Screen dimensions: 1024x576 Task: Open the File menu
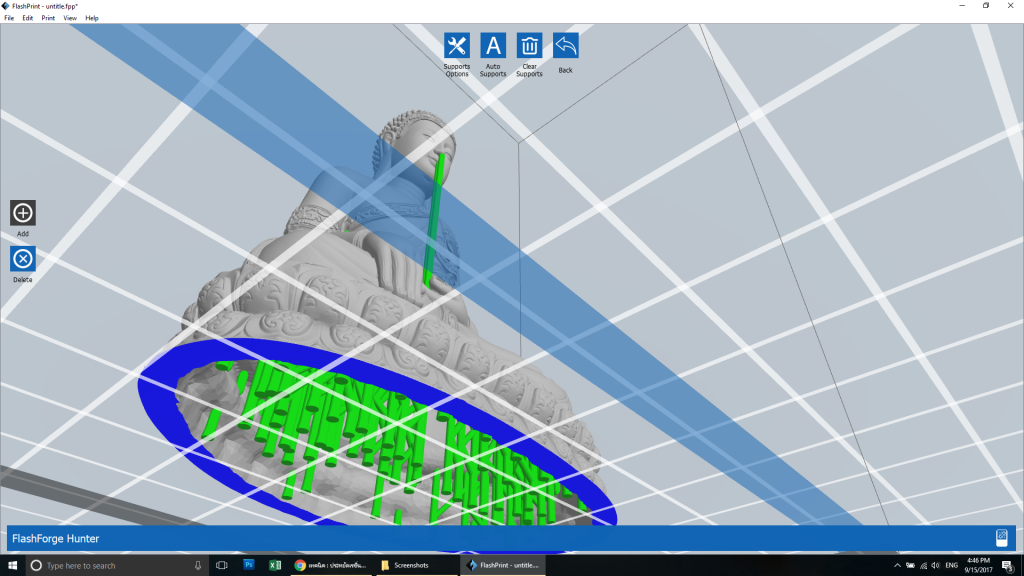pos(9,18)
